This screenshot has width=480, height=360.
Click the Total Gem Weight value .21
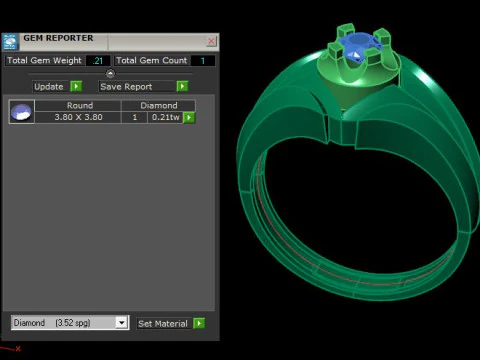tap(98, 61)
